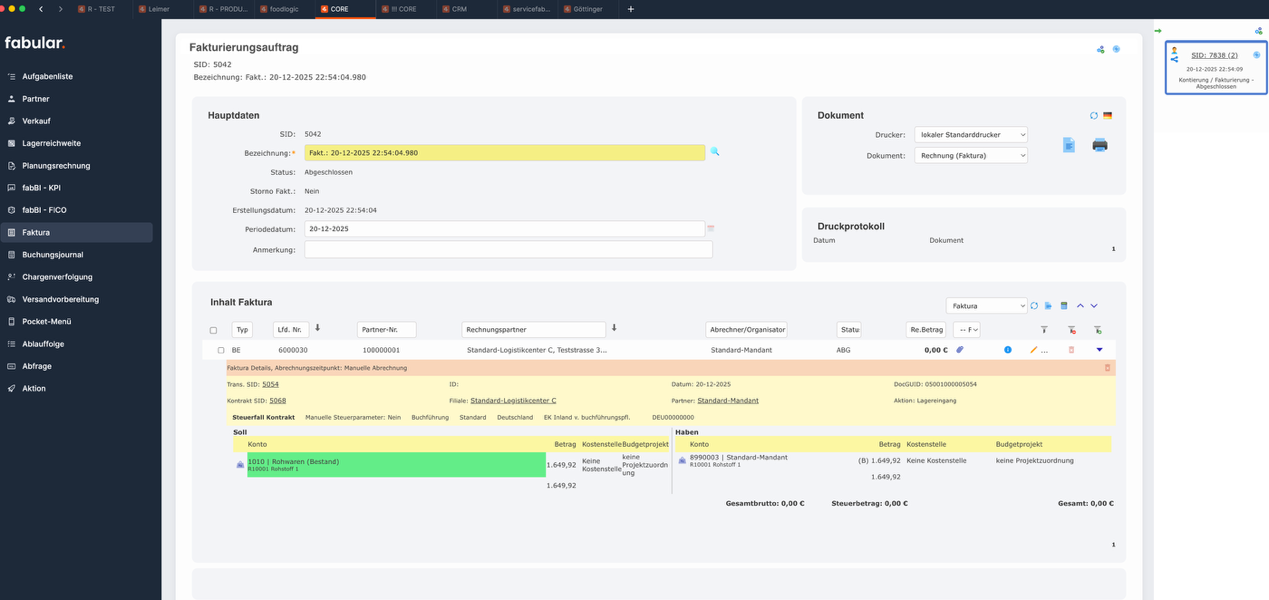The width and height of the screenshot is (1269, 600).
Task: Click the magnifier next to Bezeichnung field
Action: click(714, 152)
